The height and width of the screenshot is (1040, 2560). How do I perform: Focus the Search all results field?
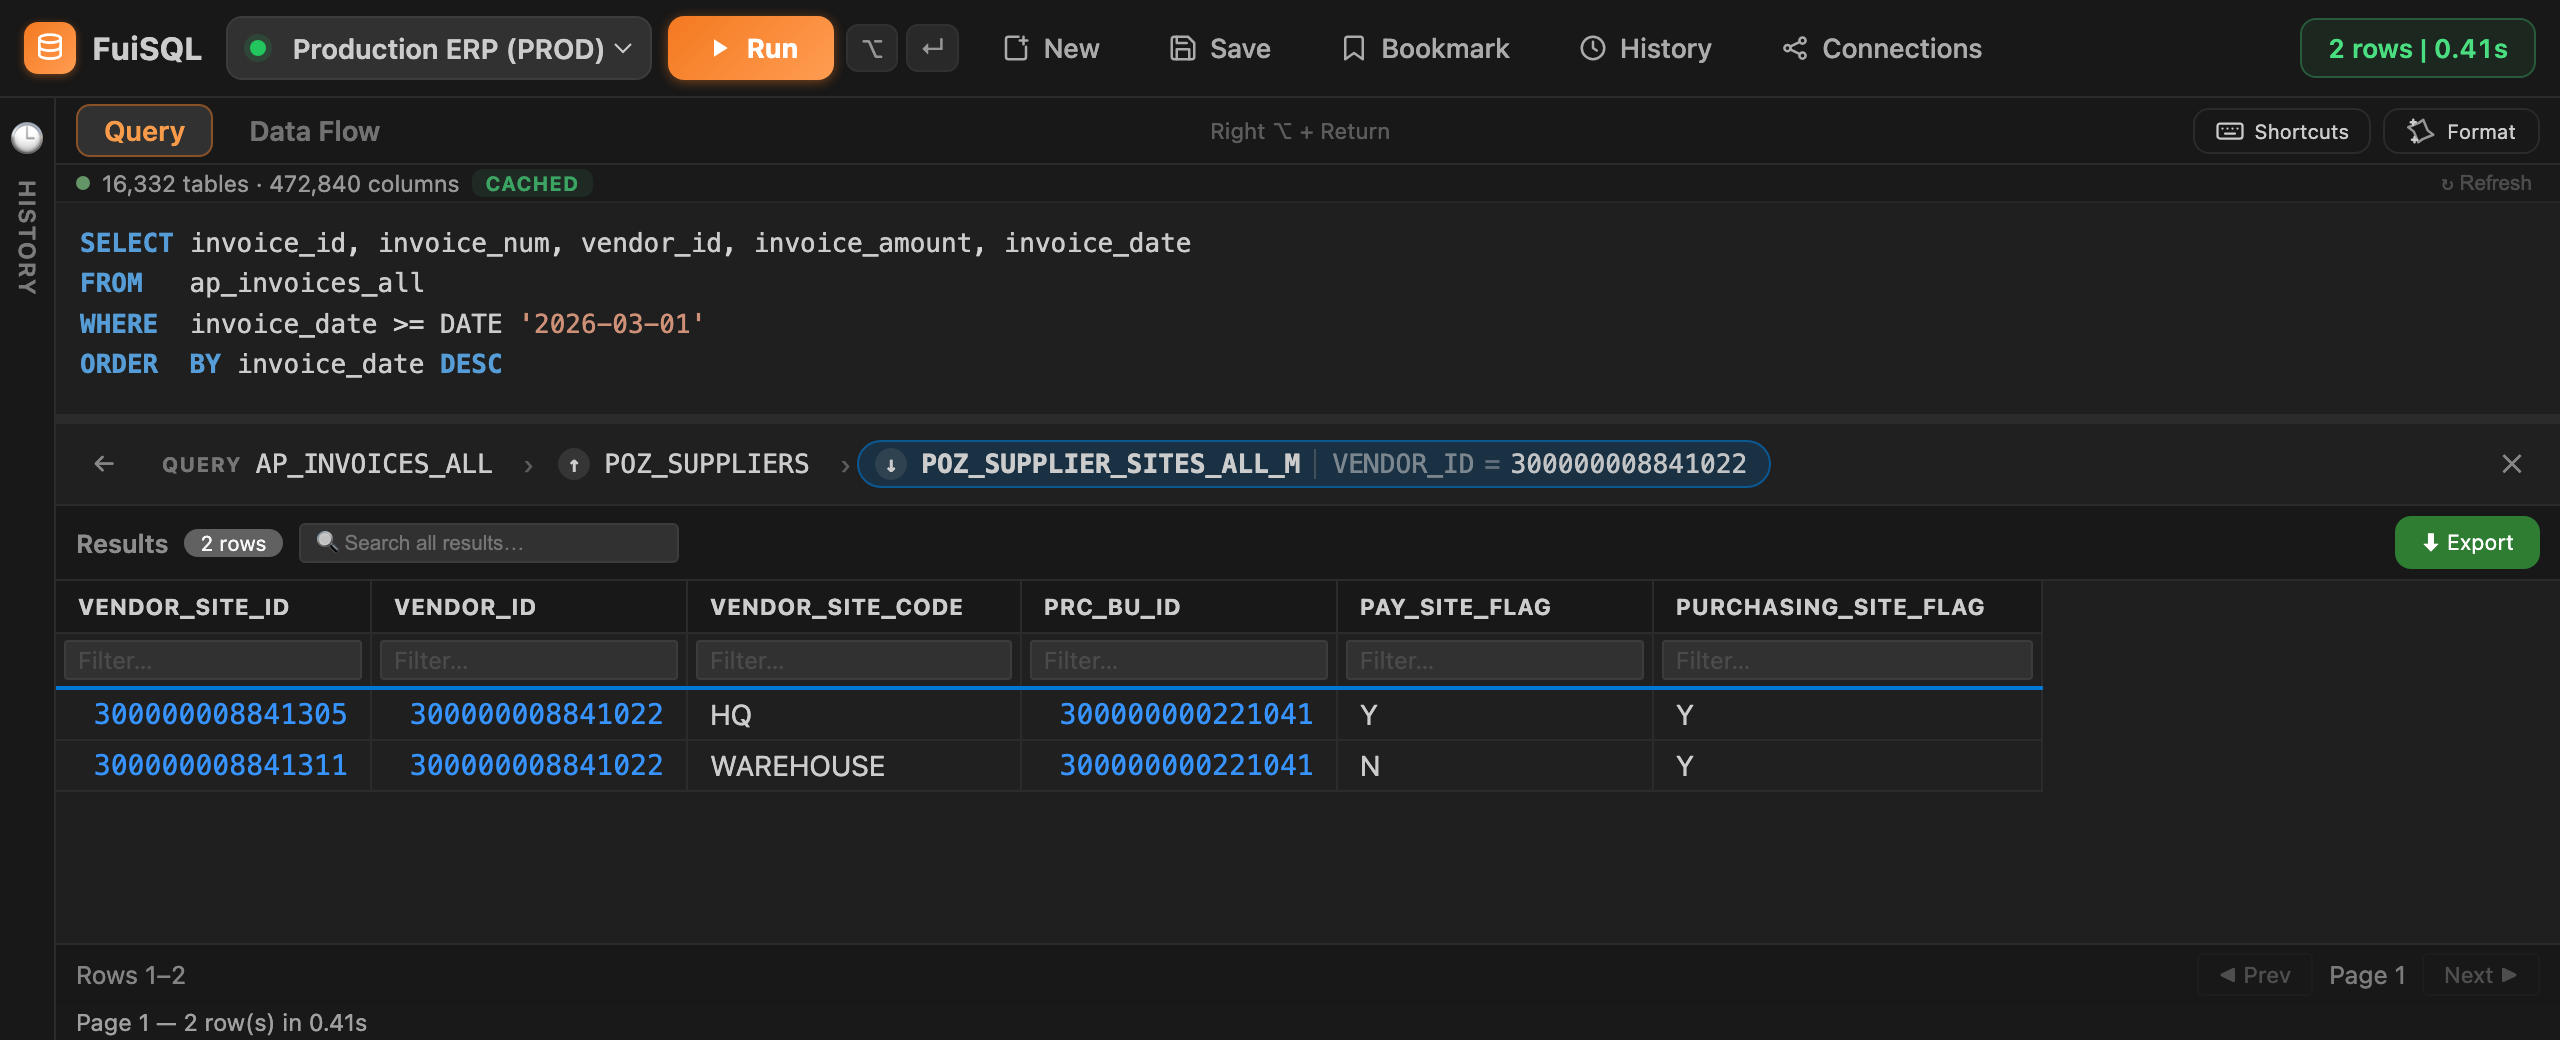pos(489,543)
